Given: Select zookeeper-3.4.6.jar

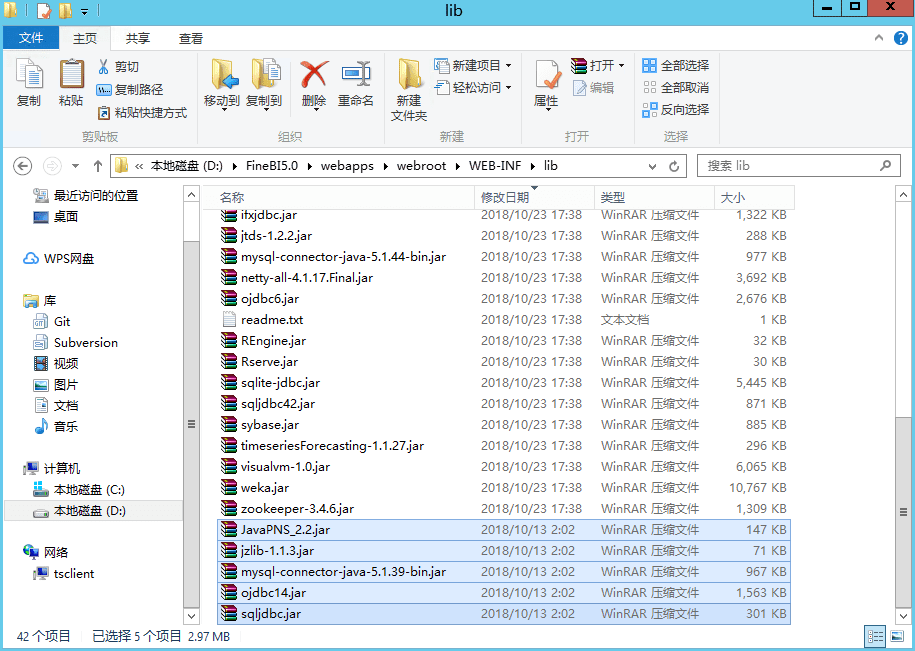Looking at the screenshot, I should click(x=504, y=509).
